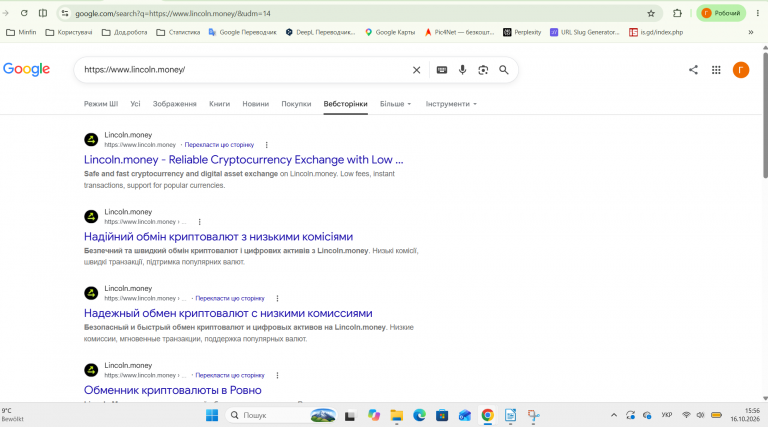768x427 pixels.
Task: Open Lincoln.money Reliable Cryptocurrency Exchange result
Action: pyautogui.click(x=243, y=160)
